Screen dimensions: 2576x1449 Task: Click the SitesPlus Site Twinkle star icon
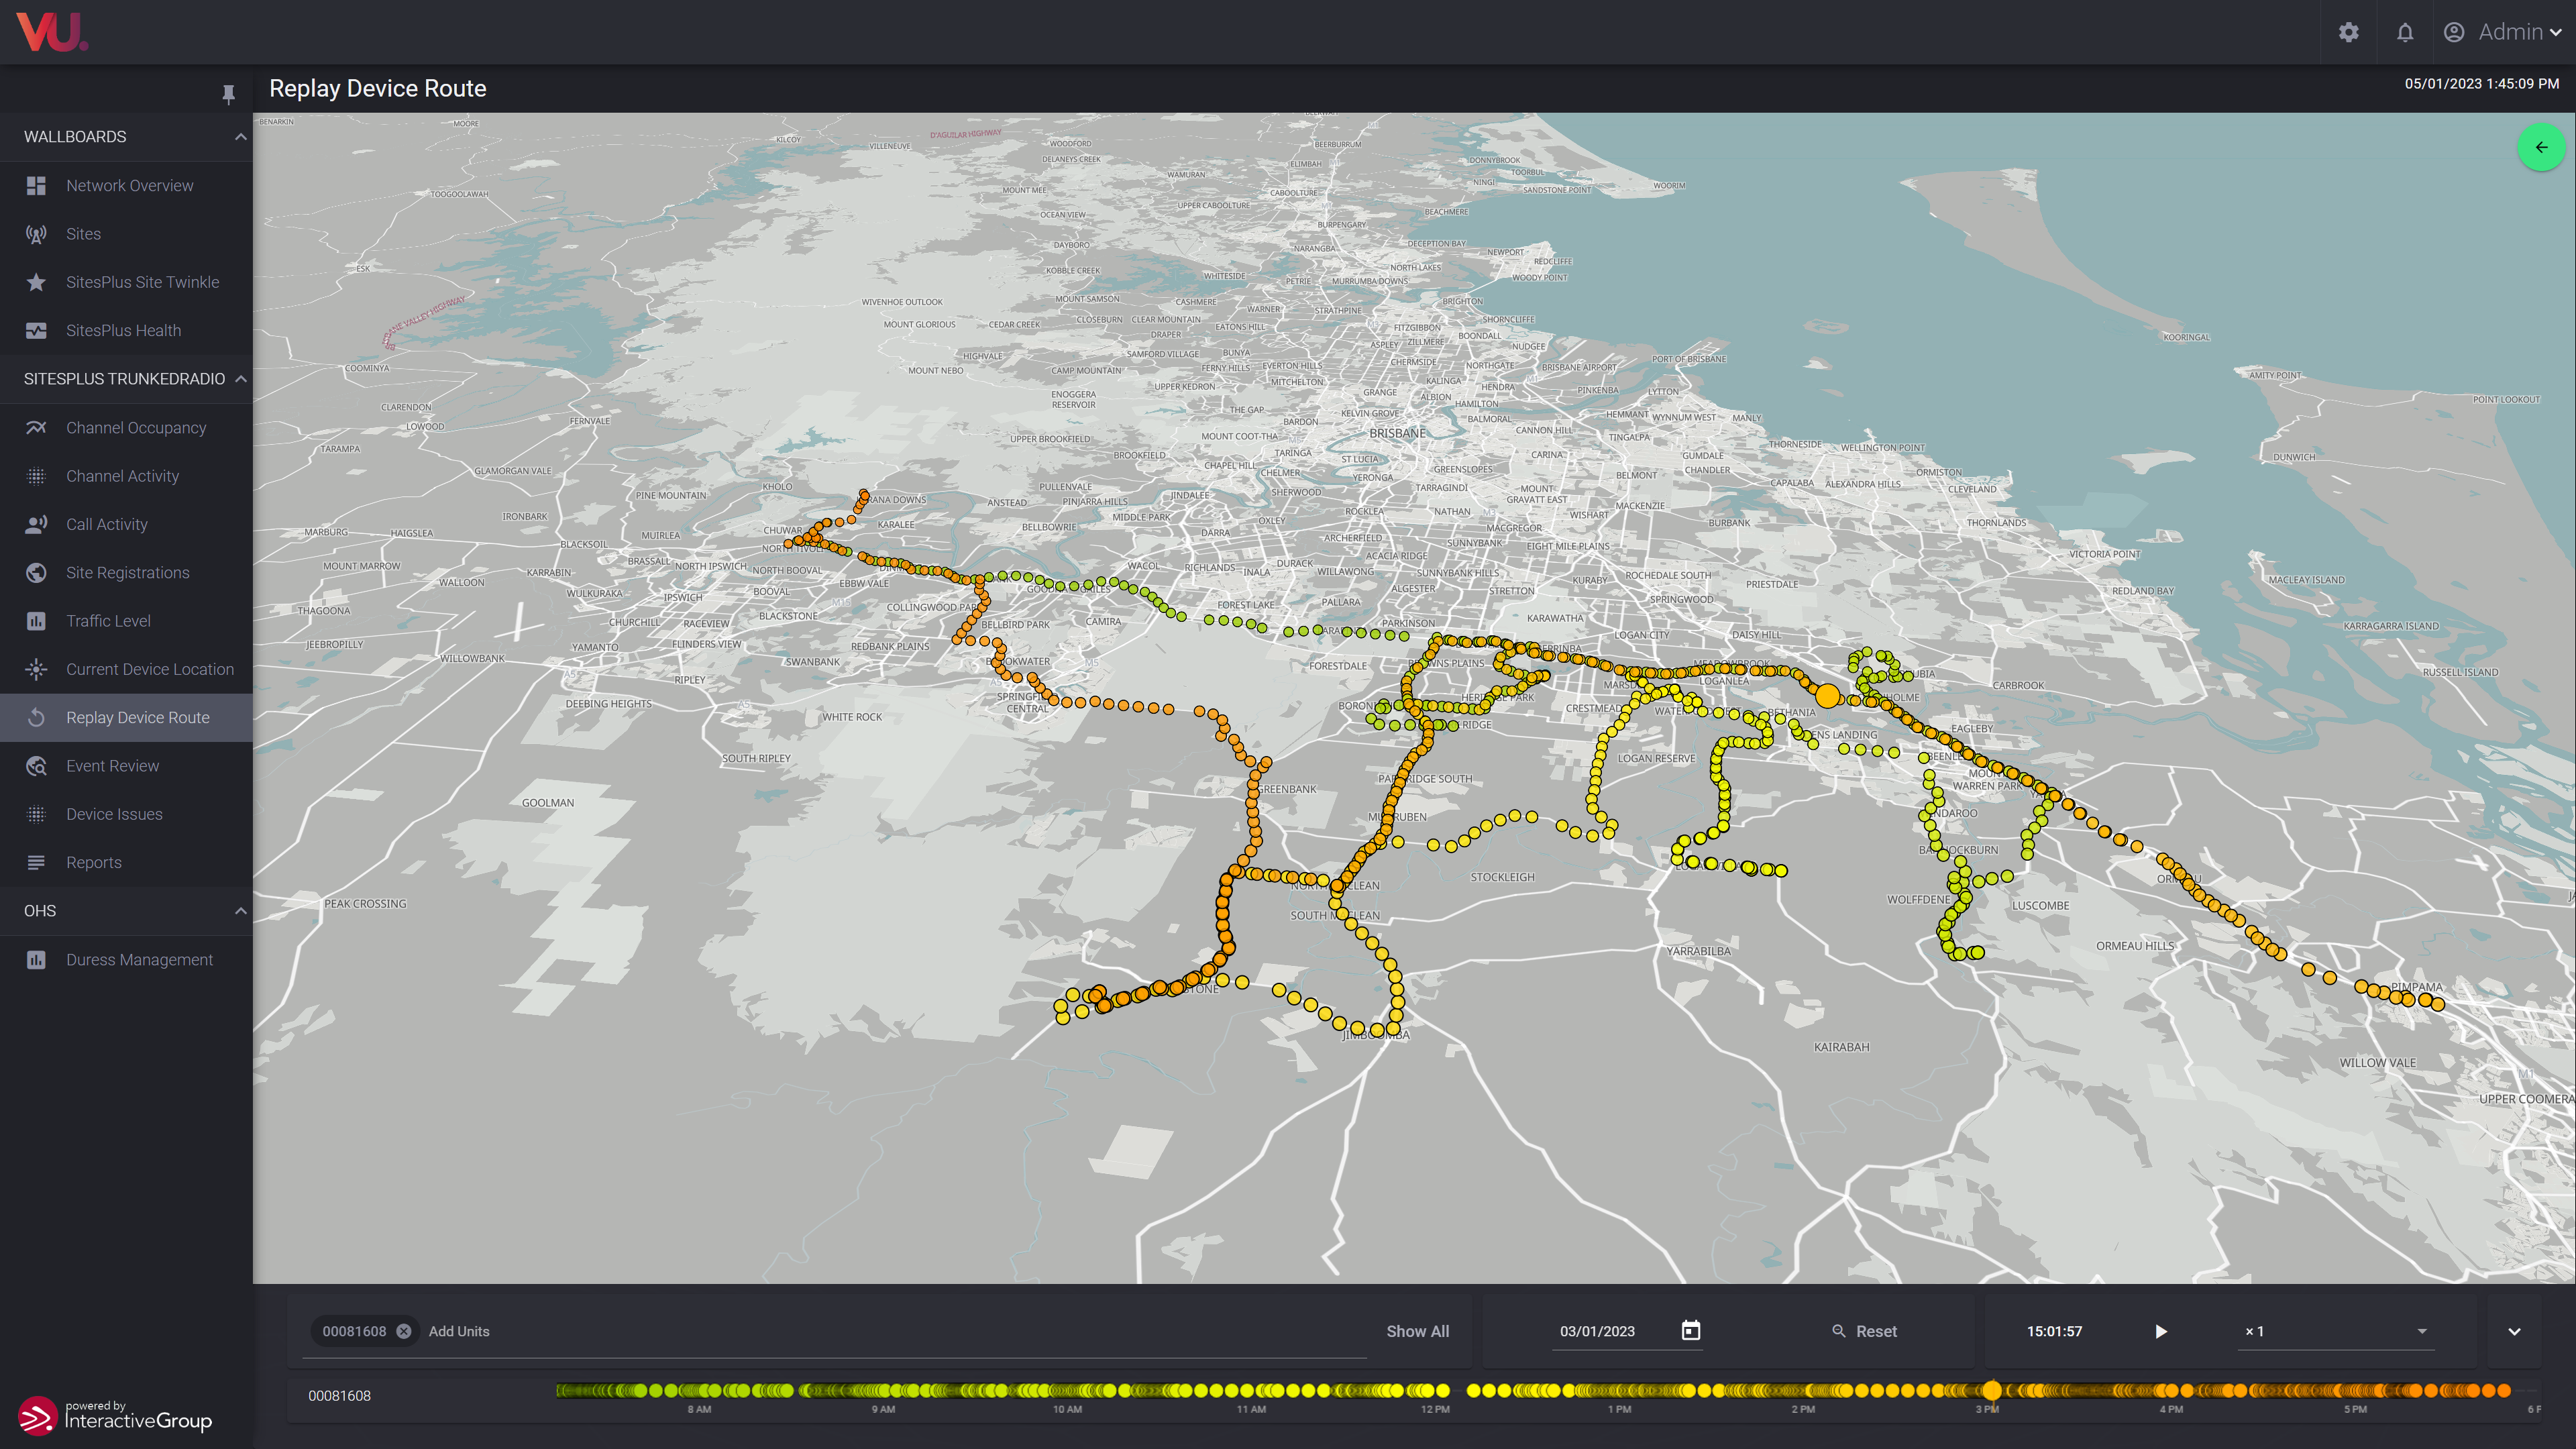pos(36,282)
